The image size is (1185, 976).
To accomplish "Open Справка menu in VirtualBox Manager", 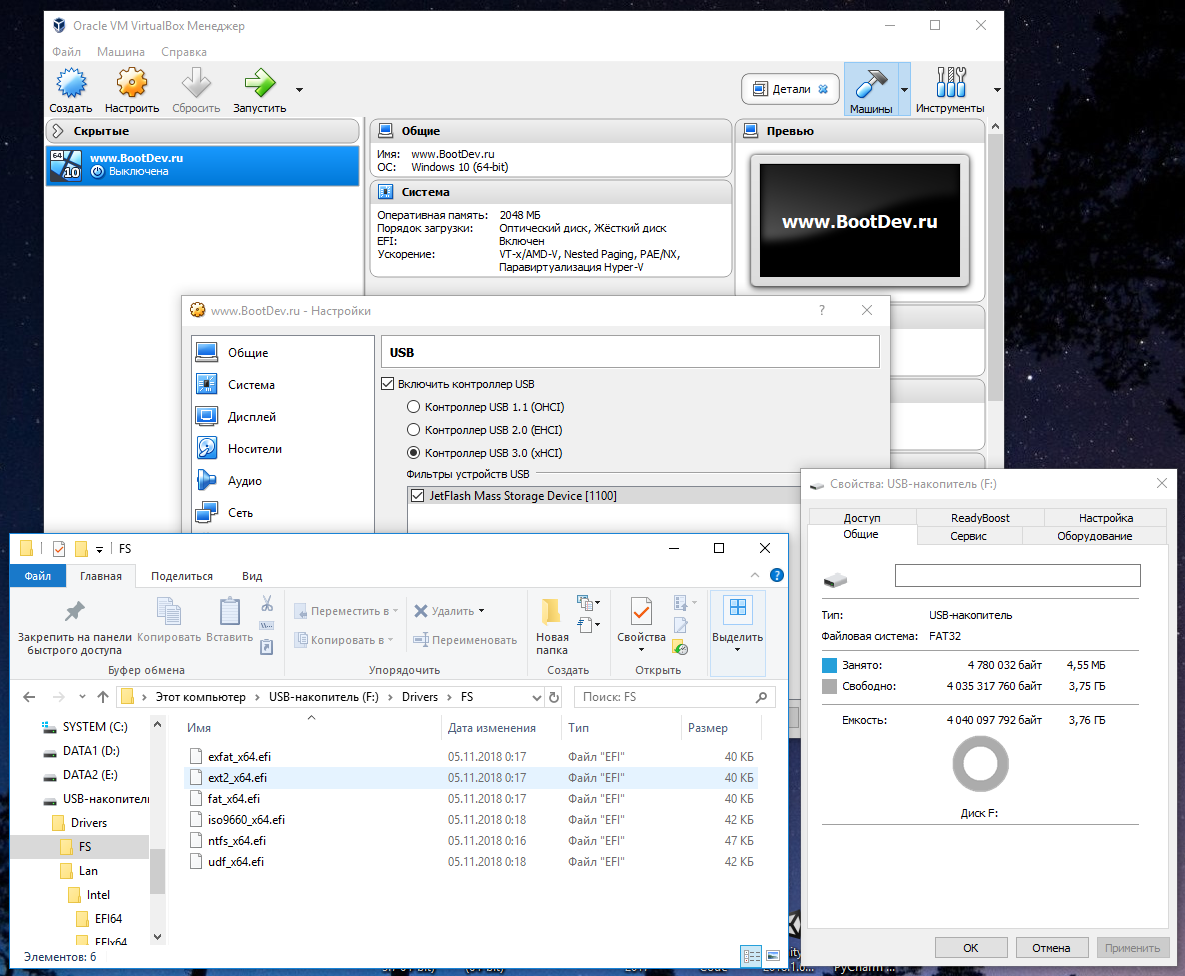I will (x=184, y=52).
